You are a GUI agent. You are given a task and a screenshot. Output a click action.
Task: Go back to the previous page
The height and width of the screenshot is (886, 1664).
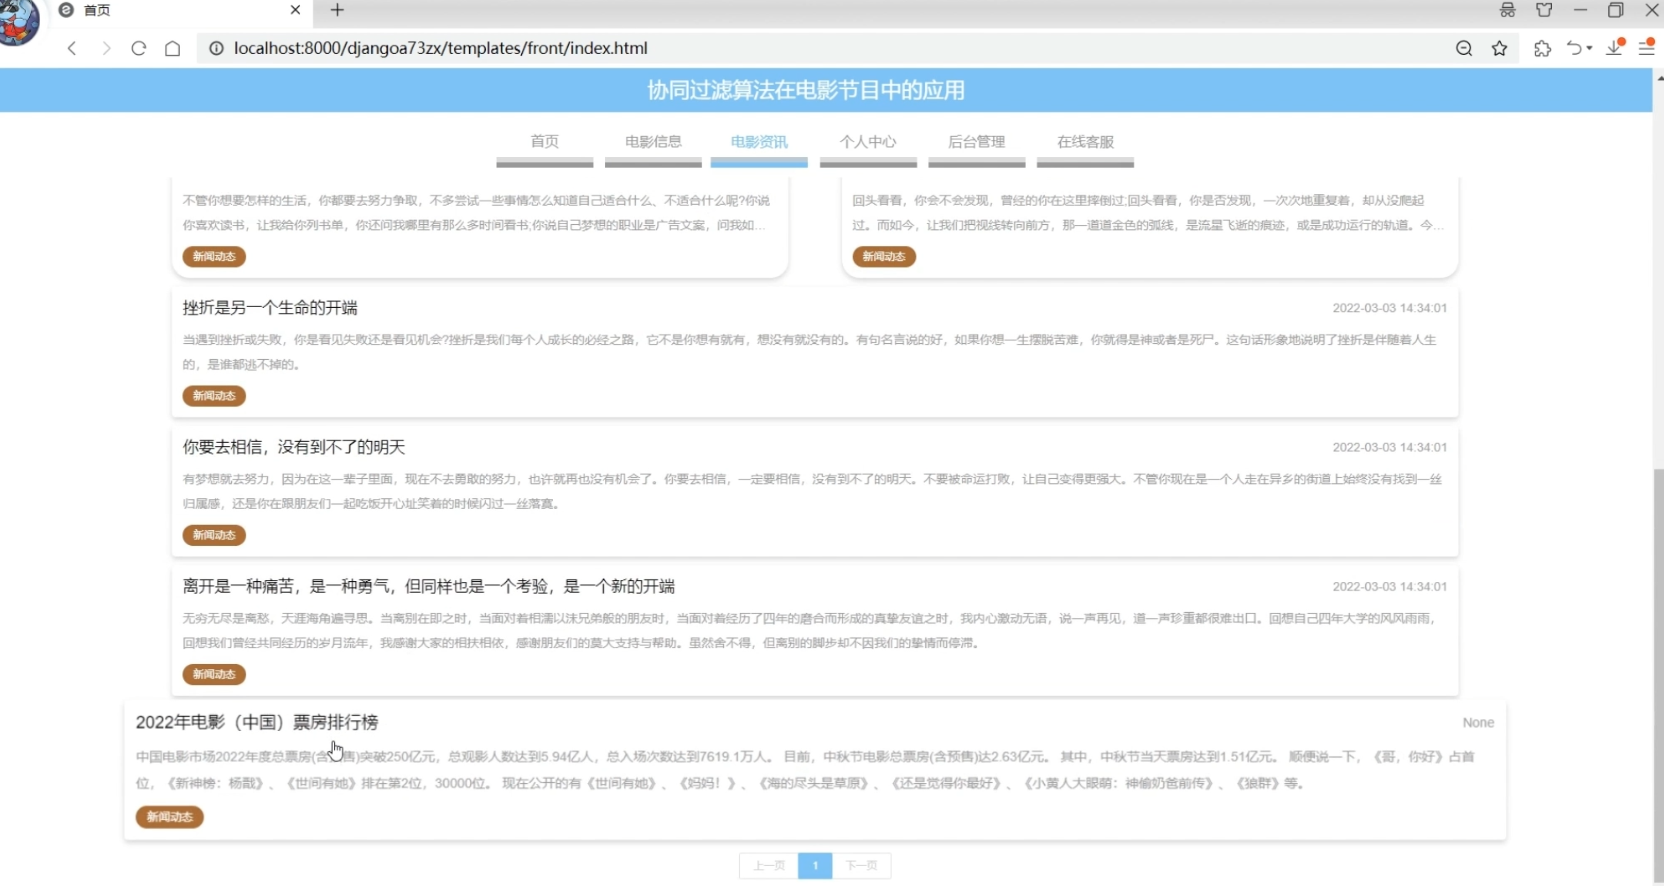click(72, 48)
